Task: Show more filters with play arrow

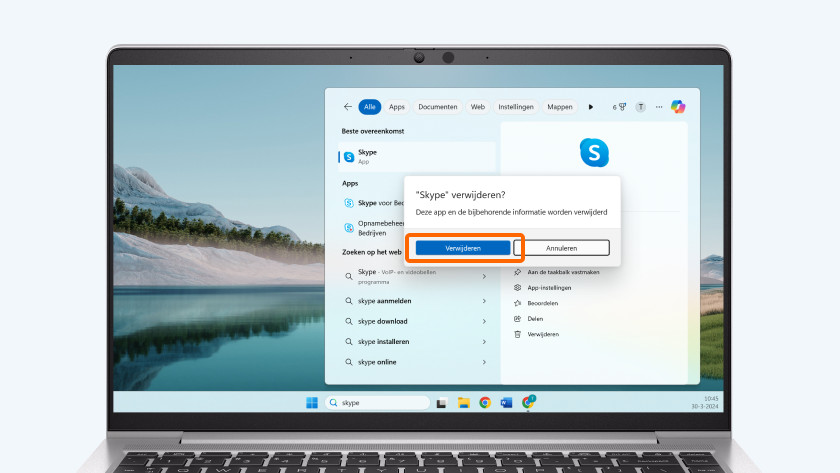Action: [591, 106]
